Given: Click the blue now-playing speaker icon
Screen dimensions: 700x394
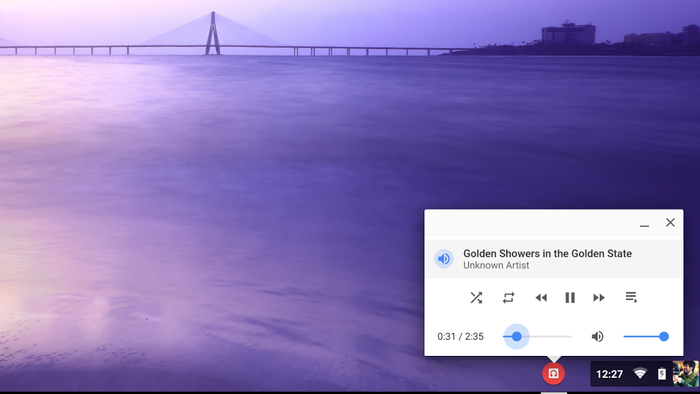Looking at the screenshot, I should tap(444, 259).
